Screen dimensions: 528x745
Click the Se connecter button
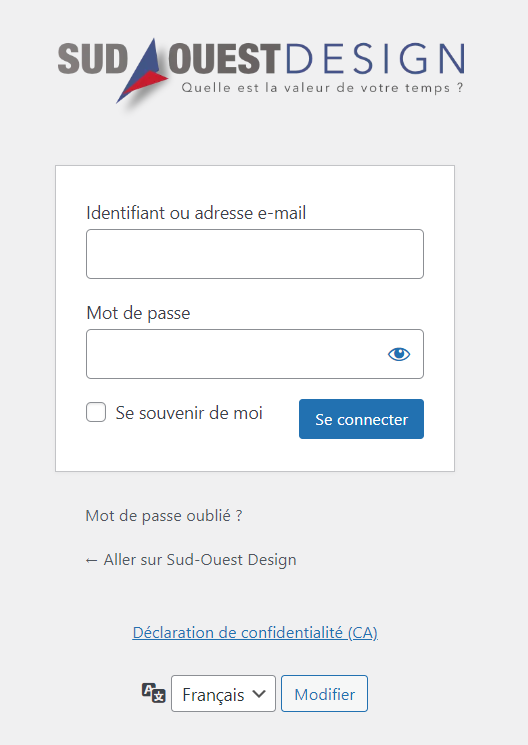coord(361,419)
